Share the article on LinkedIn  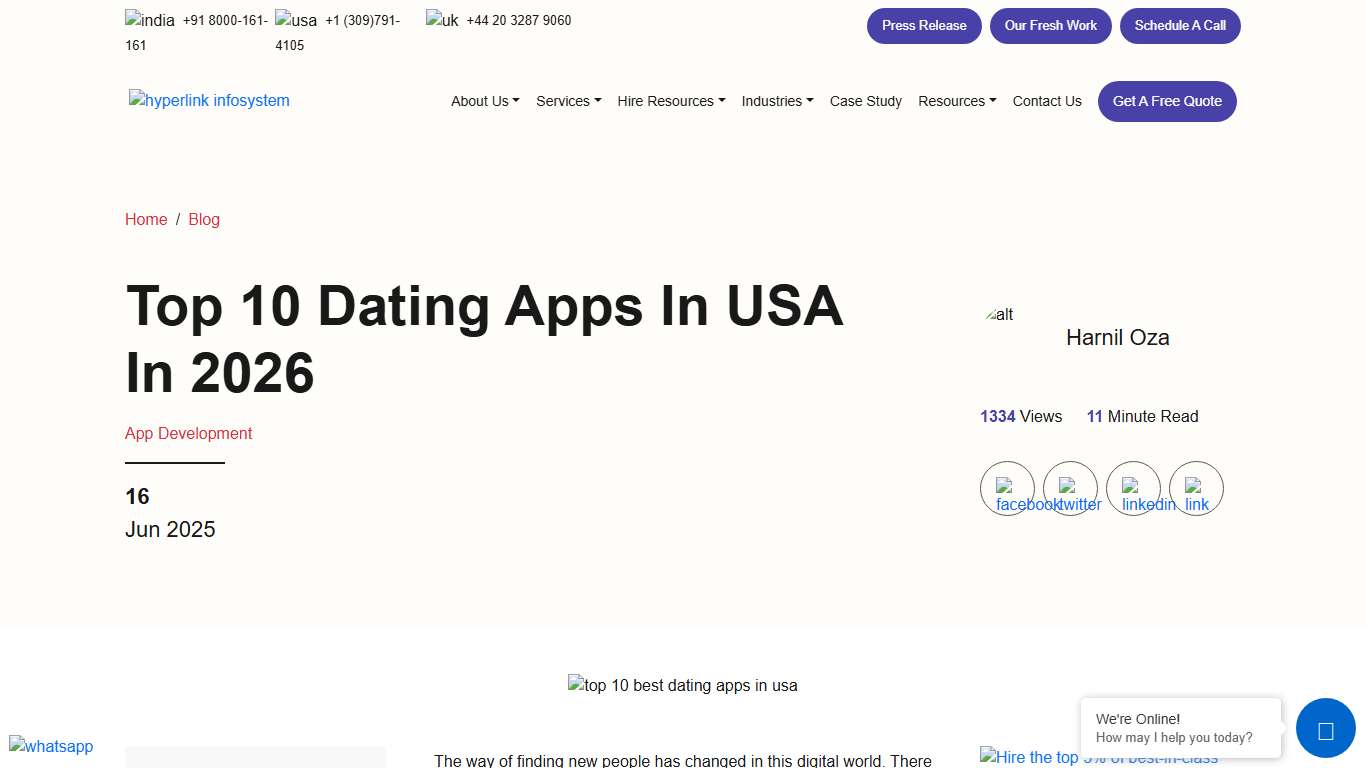coord(1133,489)
